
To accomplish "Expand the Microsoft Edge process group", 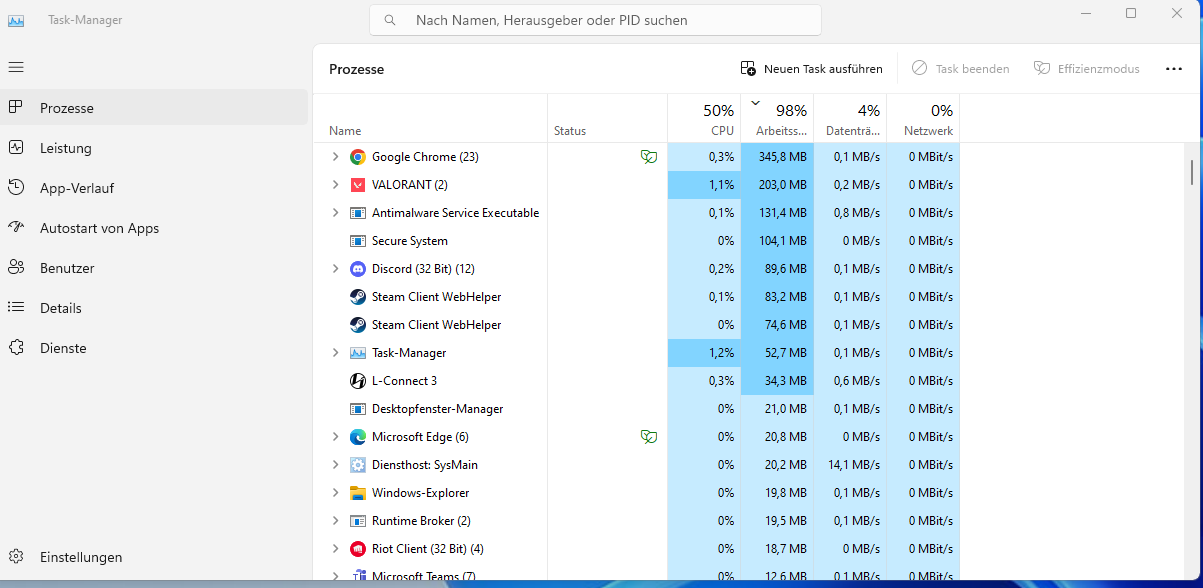I will point(335,437).
